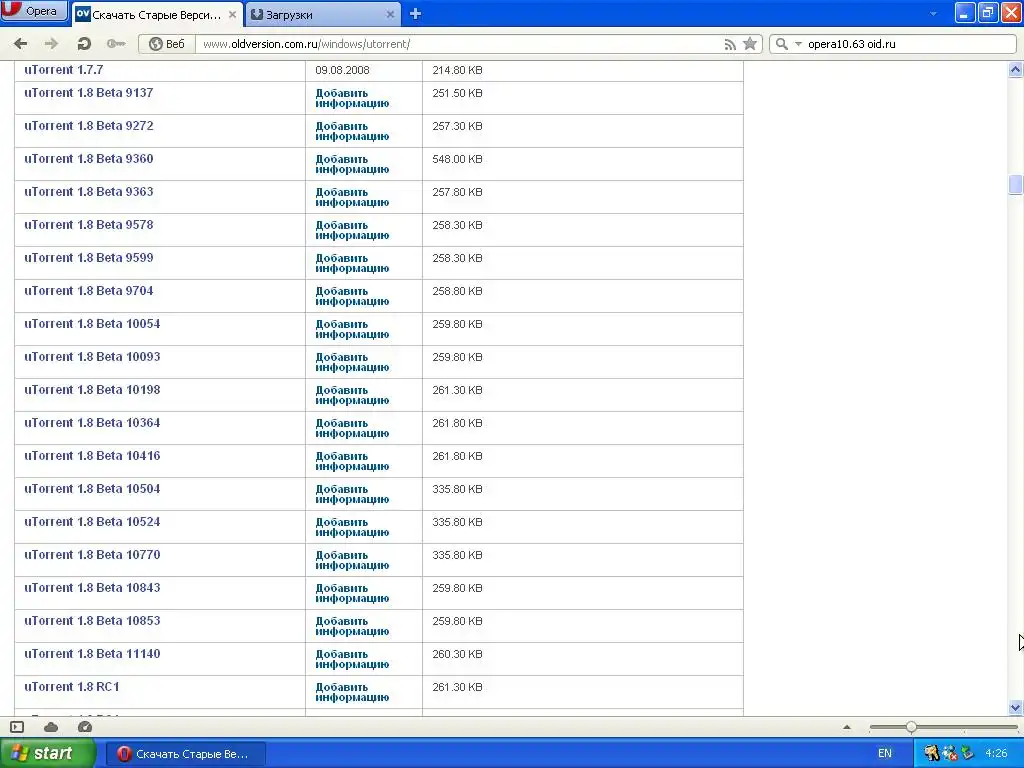Select the 214.80 KB size value
The image size is (1024, 768).
457,70
